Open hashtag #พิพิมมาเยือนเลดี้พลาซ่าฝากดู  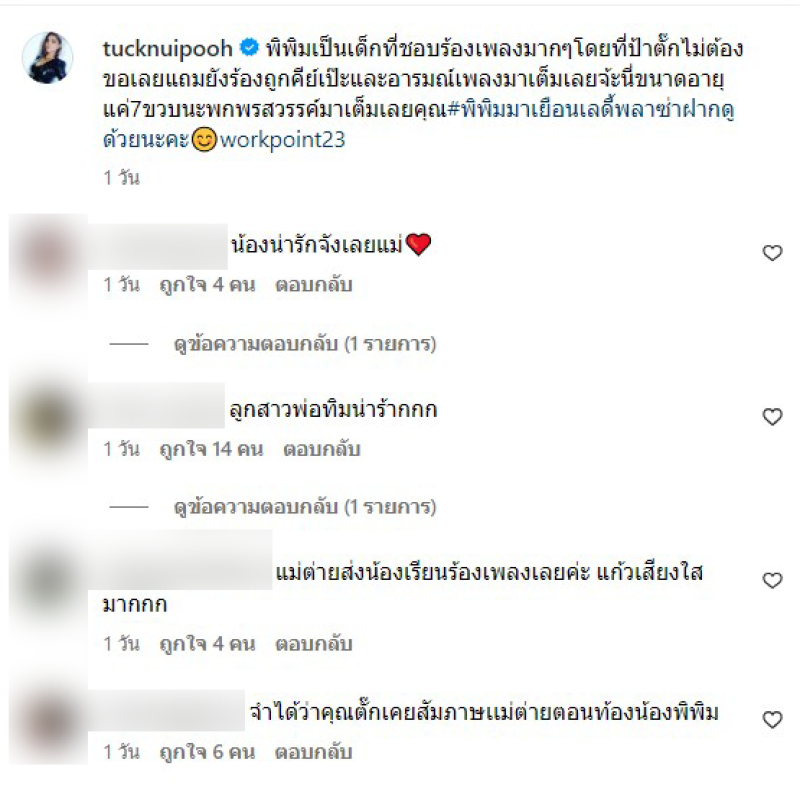tap(590, 109)
